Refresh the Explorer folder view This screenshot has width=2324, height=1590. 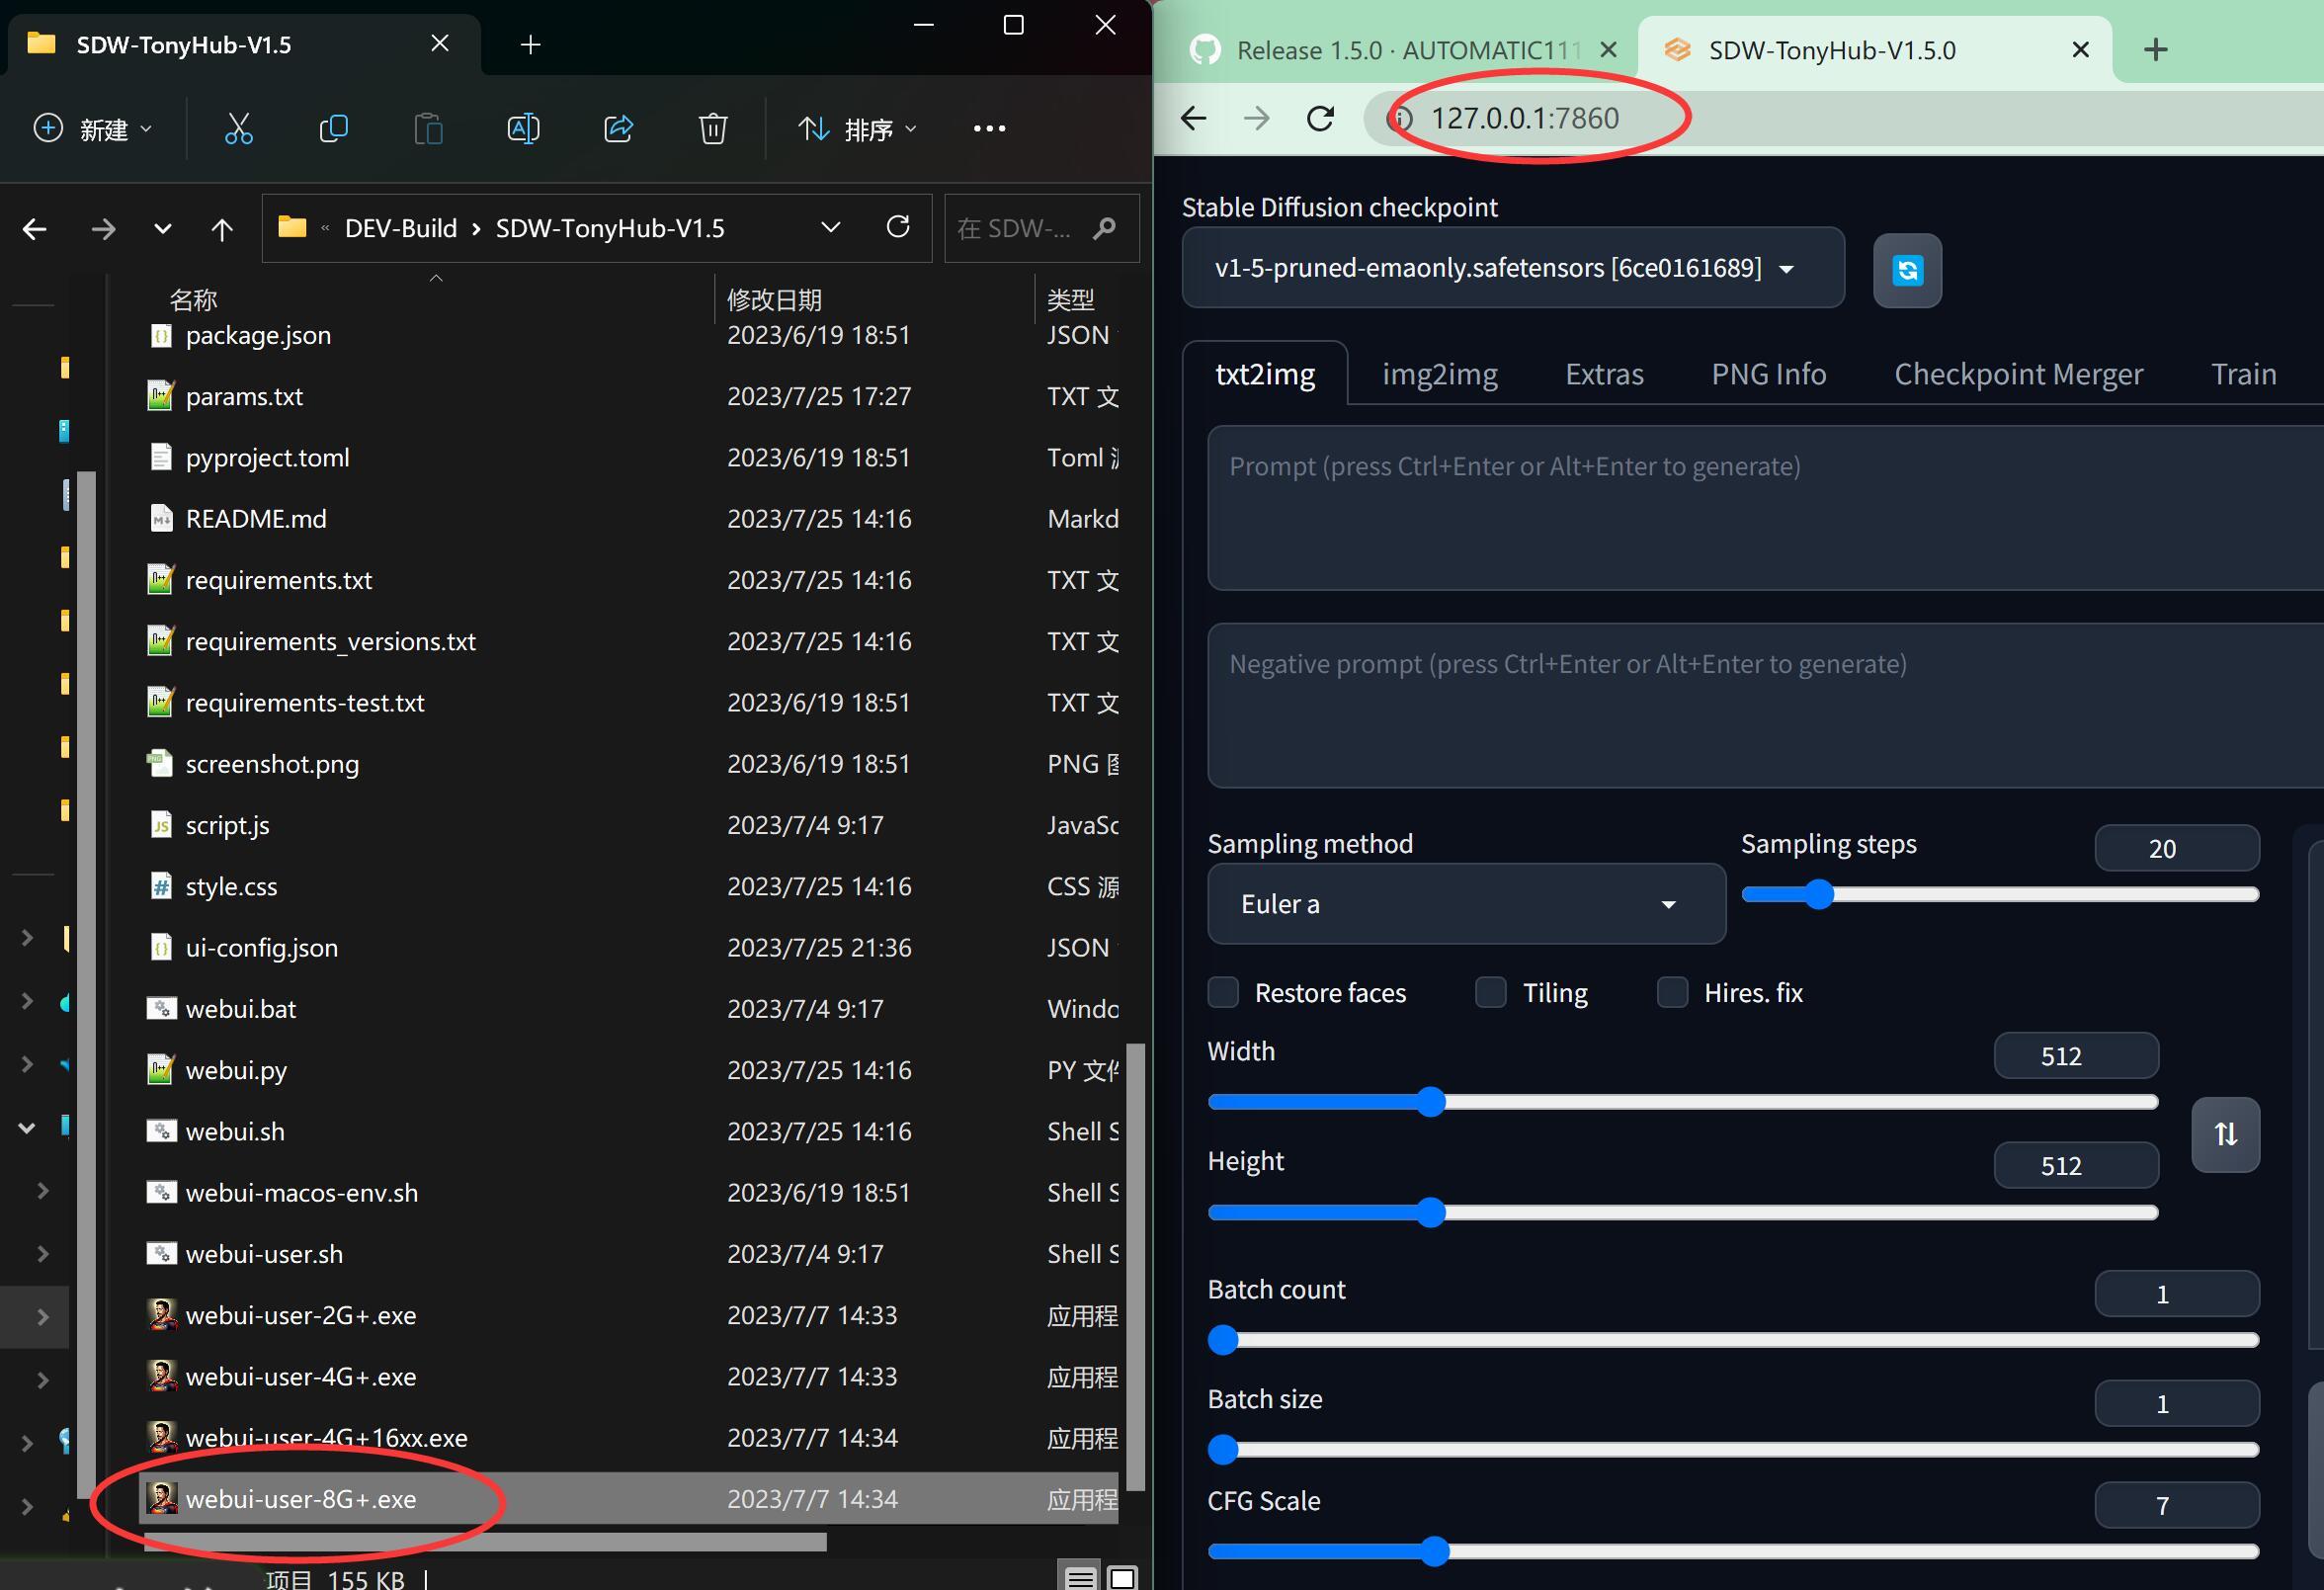898,227
